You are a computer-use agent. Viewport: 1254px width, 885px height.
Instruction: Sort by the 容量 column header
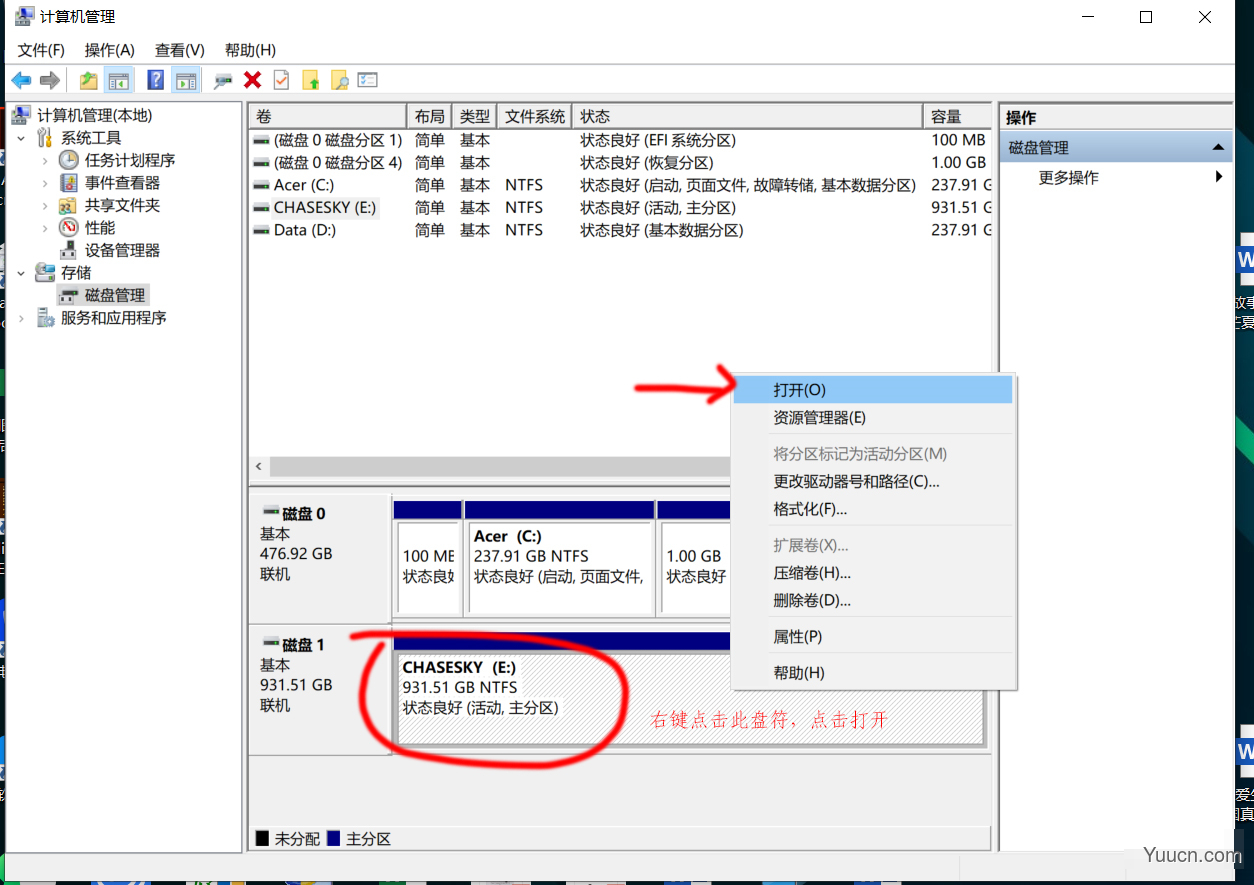point(958,116)
